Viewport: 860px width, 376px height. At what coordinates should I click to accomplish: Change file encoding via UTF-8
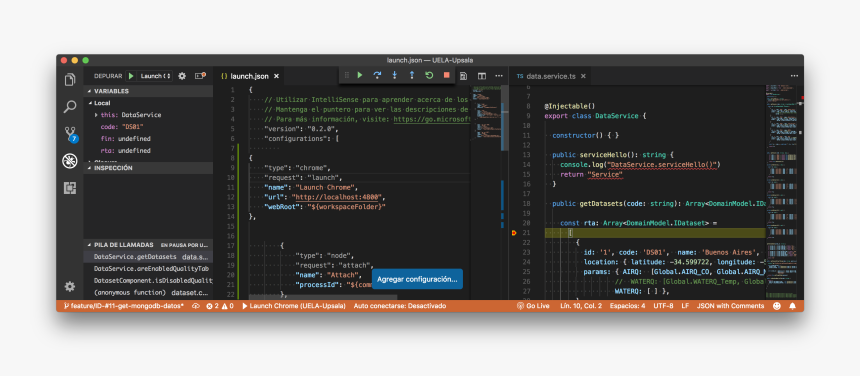pyautogui.click(x=663, y=306)
